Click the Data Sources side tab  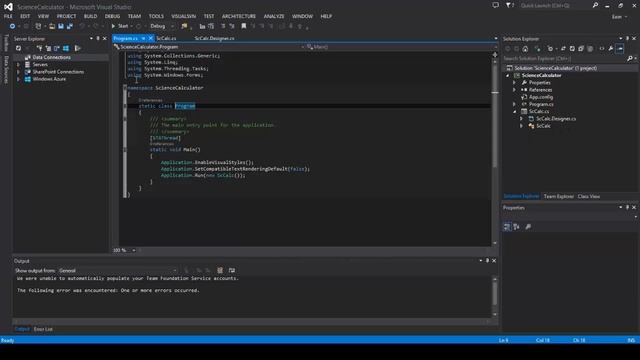6,70
